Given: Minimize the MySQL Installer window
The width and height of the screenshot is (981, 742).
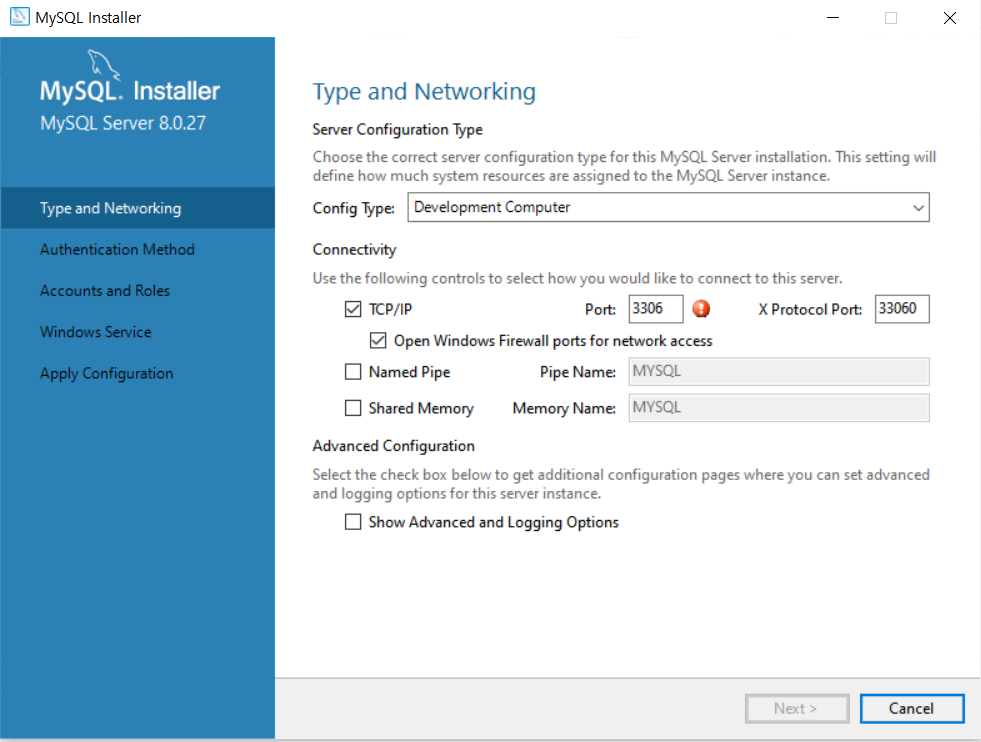Looking at the screenshot, I should pyautogui.click(x=833, y=18).
